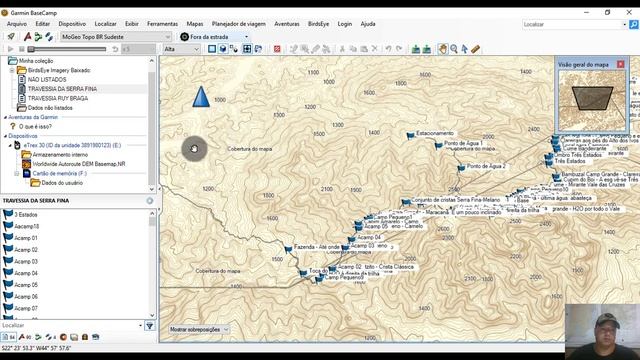
Task: Click the delete X icon in toolbar
Action: coord(374,49)
